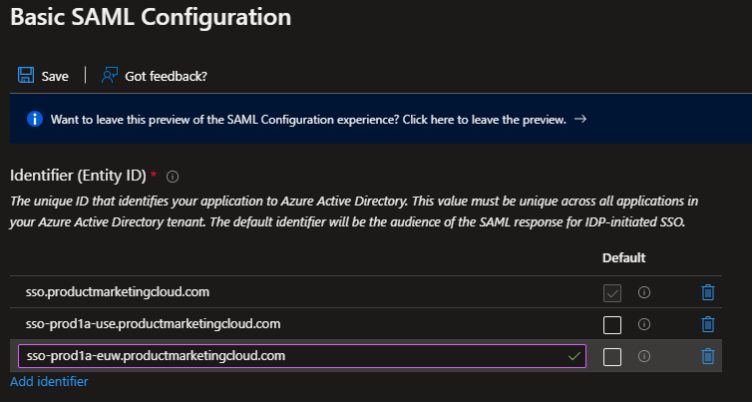
Task: Click the Basic SAML Configuration title
Action: pos(151,17)
